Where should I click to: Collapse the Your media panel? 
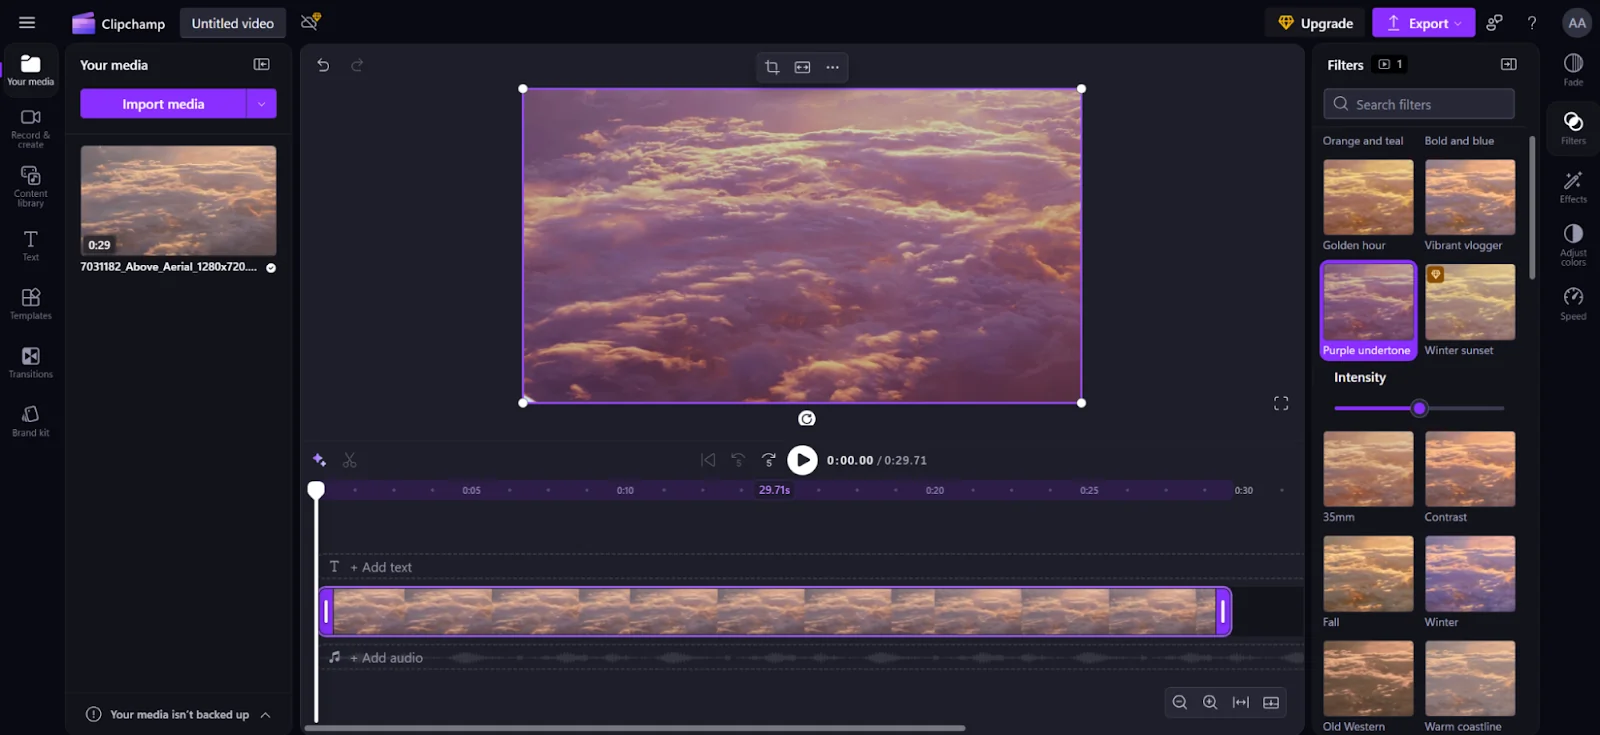tap(262, 65)
